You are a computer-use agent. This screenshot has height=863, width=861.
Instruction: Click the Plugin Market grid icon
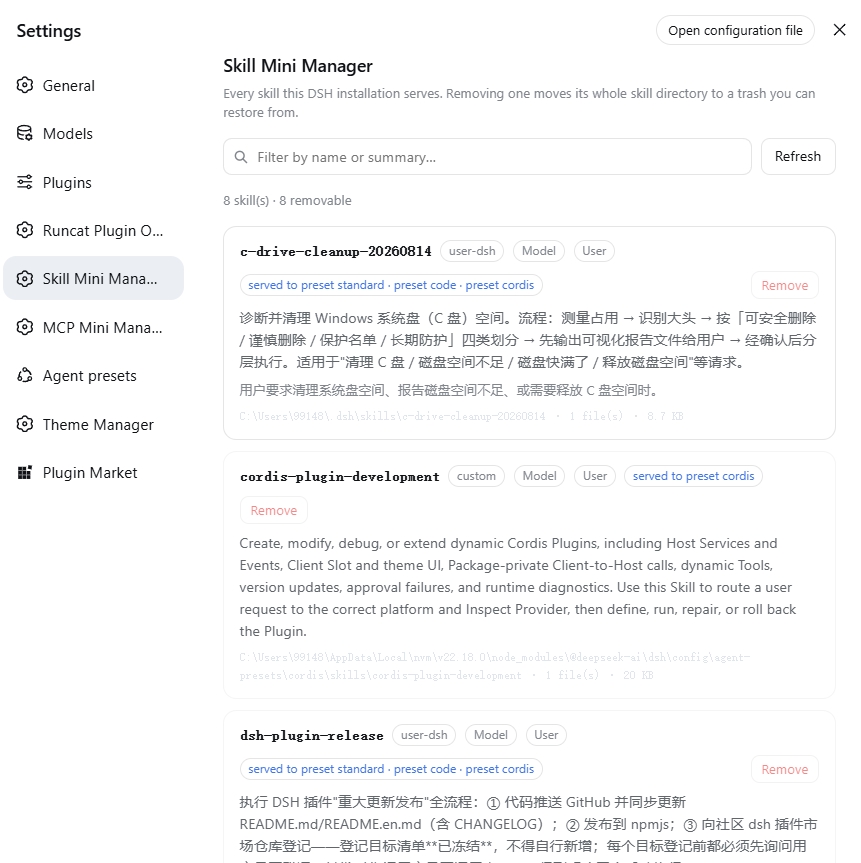pyautogui.click(x=25, y=472)
